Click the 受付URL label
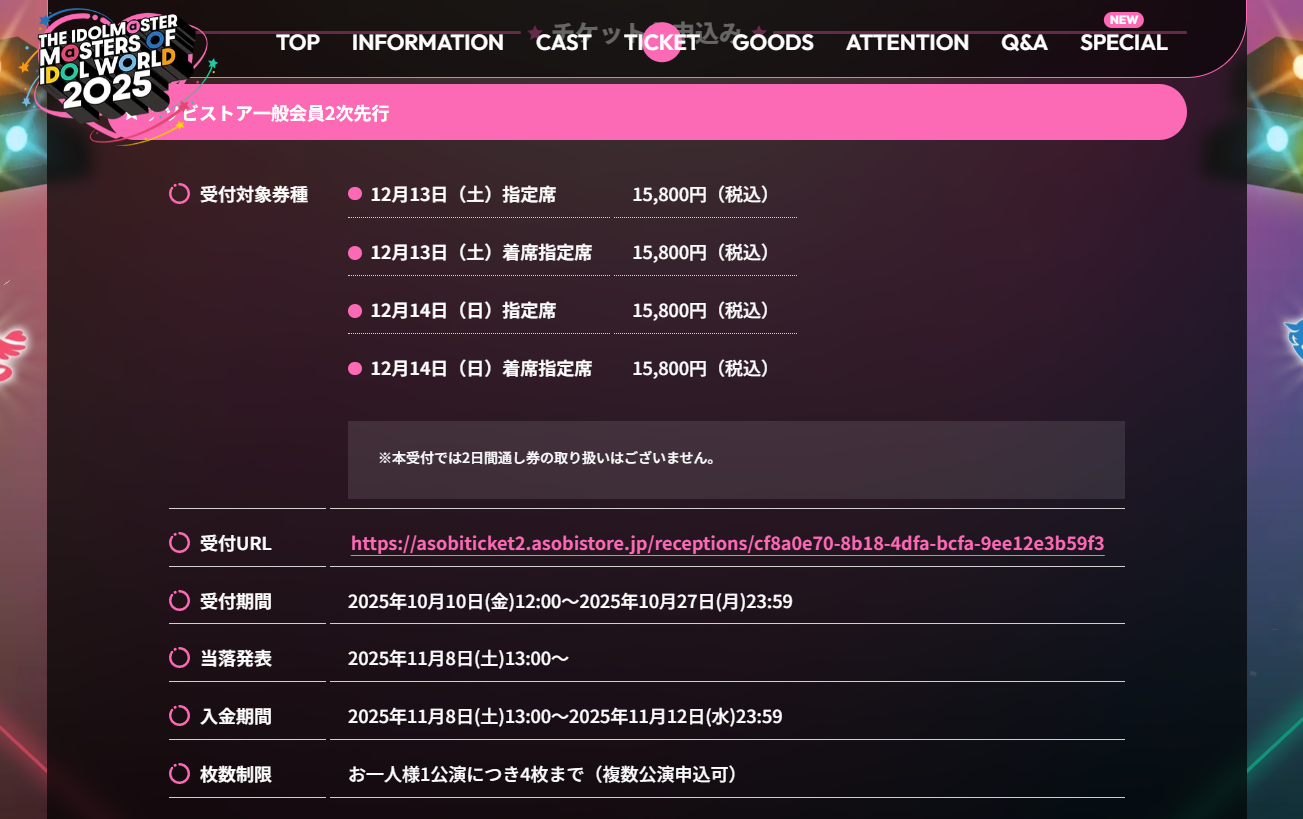This screenshot has height=819, width=1303. coord(236,543)
